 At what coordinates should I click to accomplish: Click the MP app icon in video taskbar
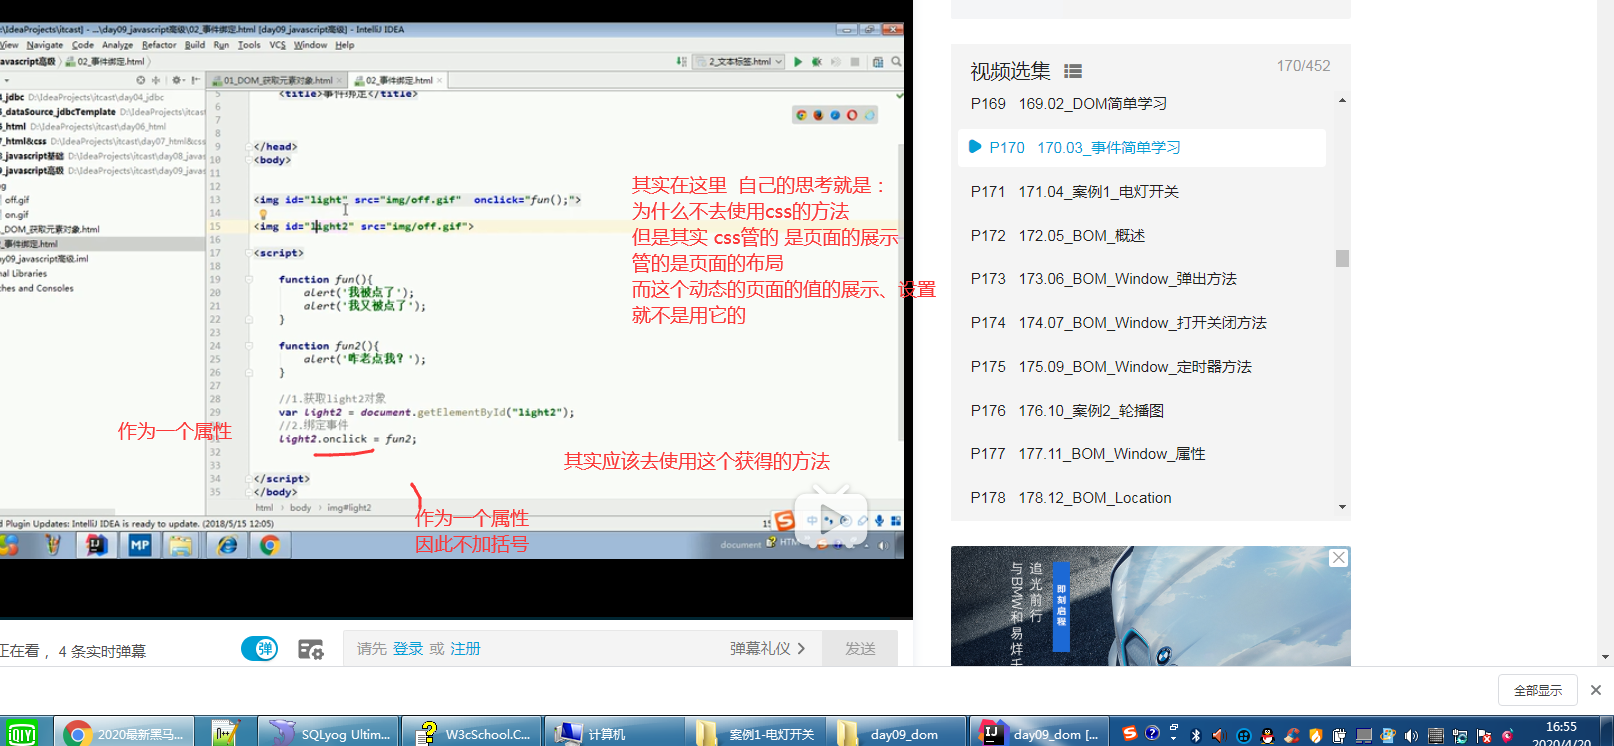click(139, 545)
